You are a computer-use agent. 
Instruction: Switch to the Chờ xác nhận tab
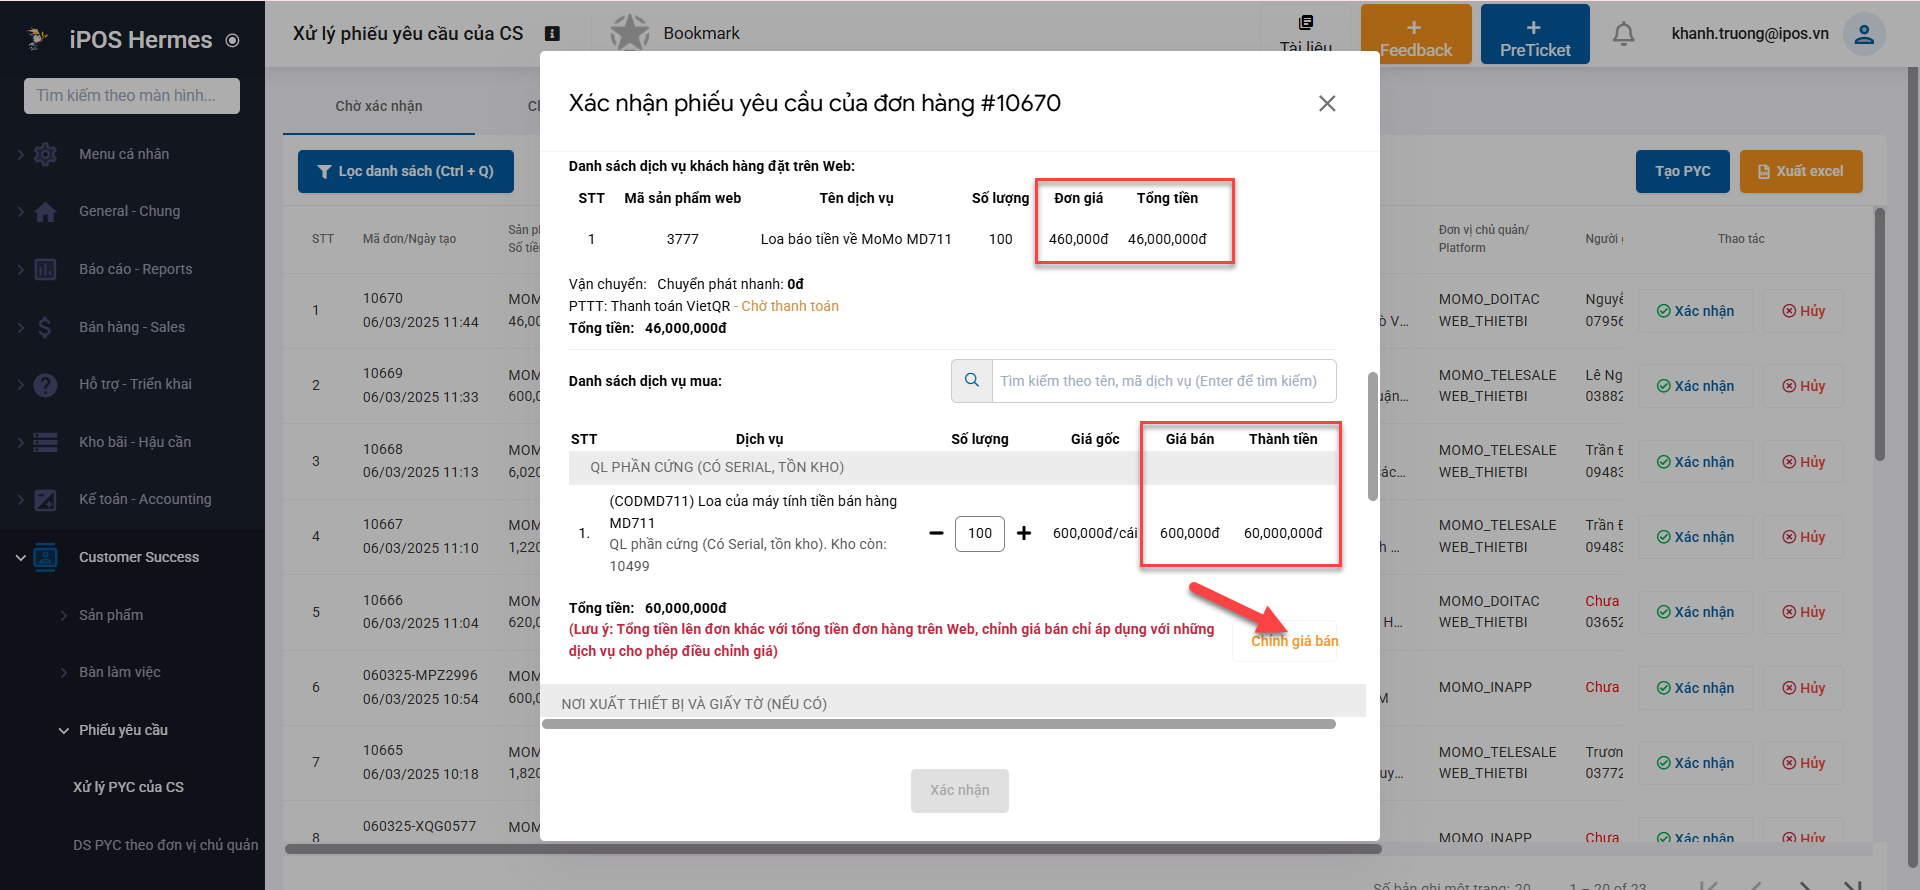click(x=379, y=106)
